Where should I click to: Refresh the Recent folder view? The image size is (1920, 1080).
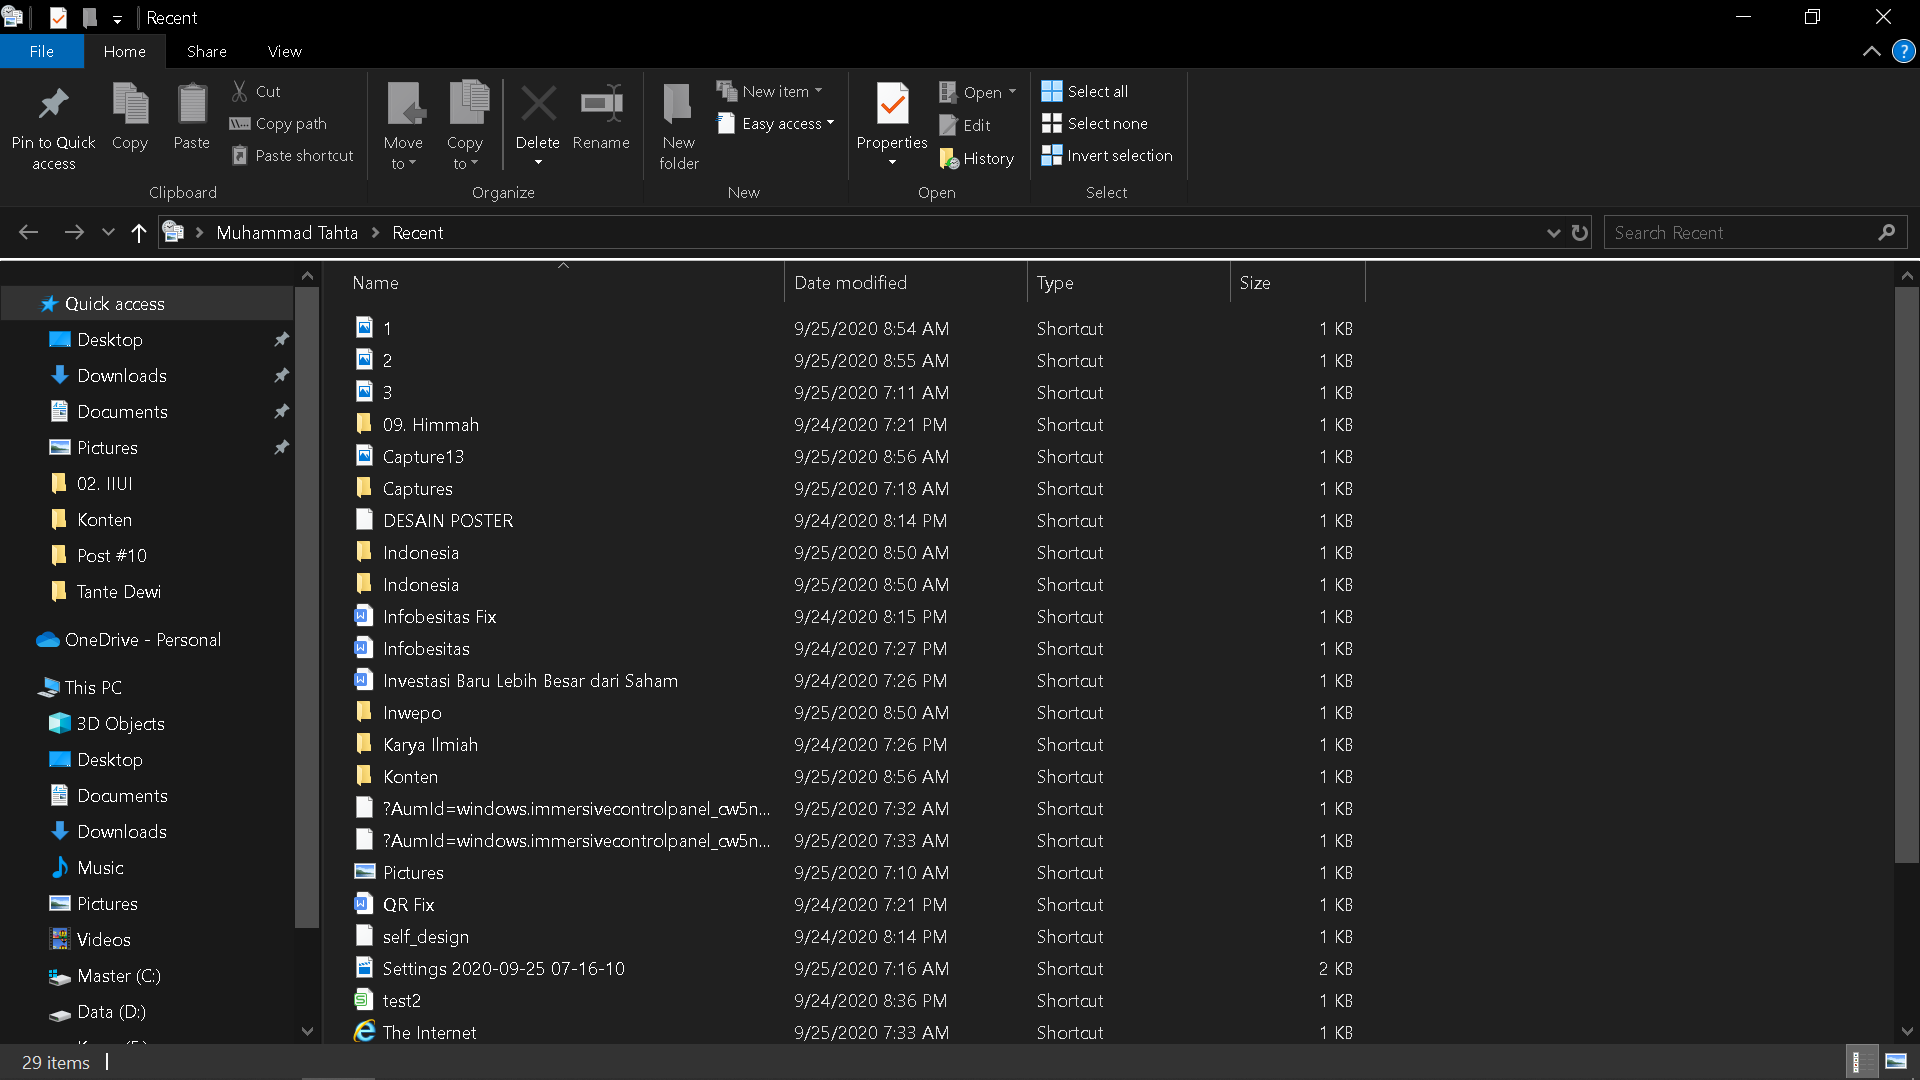[x=1579, y=232]
